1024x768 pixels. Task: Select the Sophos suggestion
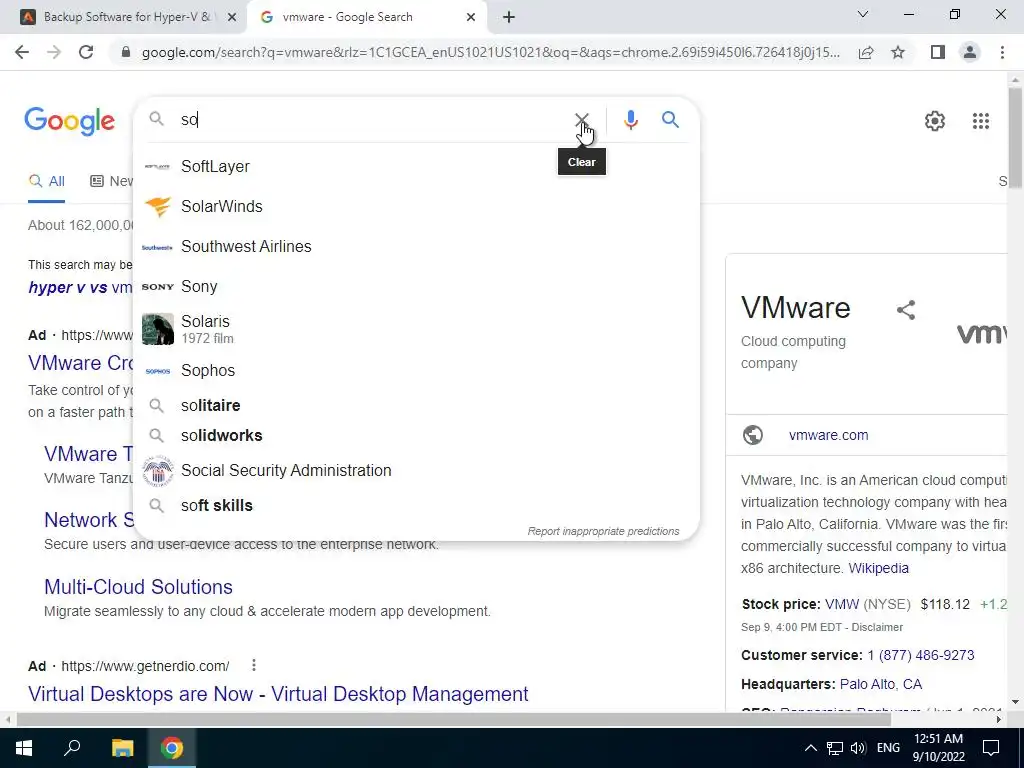pos(416,370)
